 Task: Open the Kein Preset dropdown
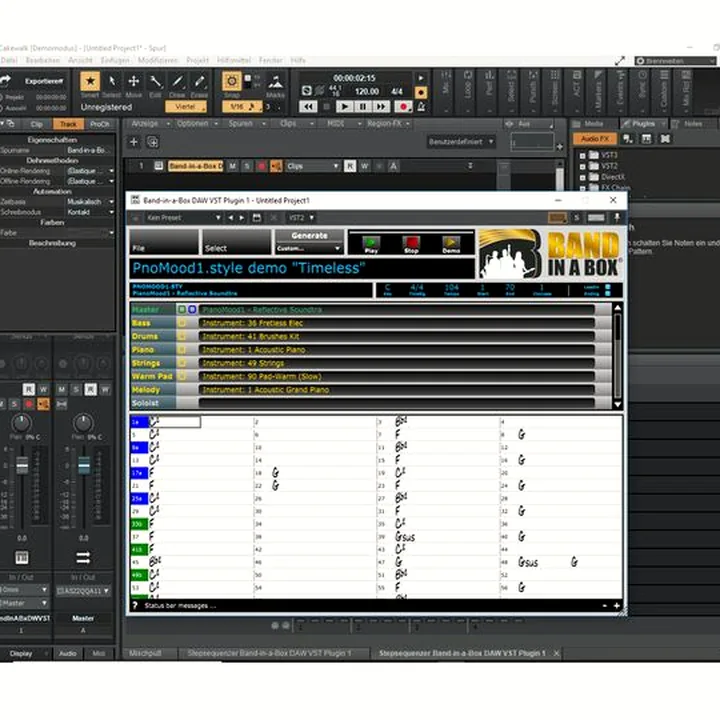183,218
